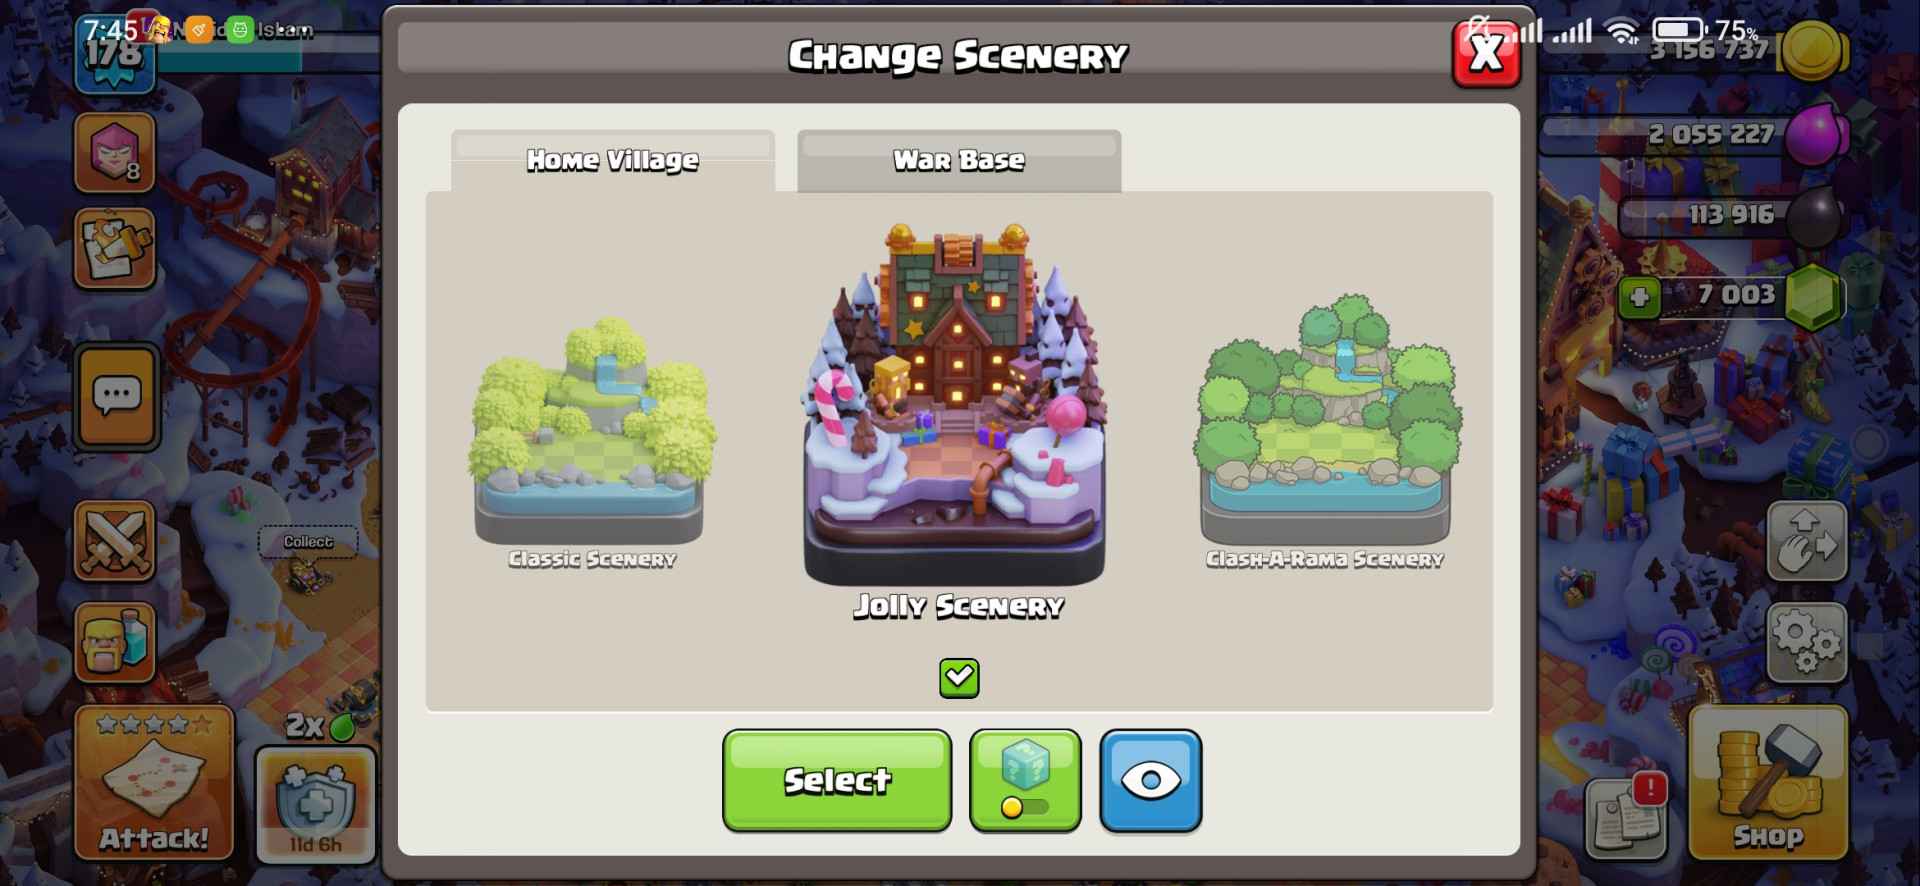Open the news notes with alert badge

(x=1626, y=817)
